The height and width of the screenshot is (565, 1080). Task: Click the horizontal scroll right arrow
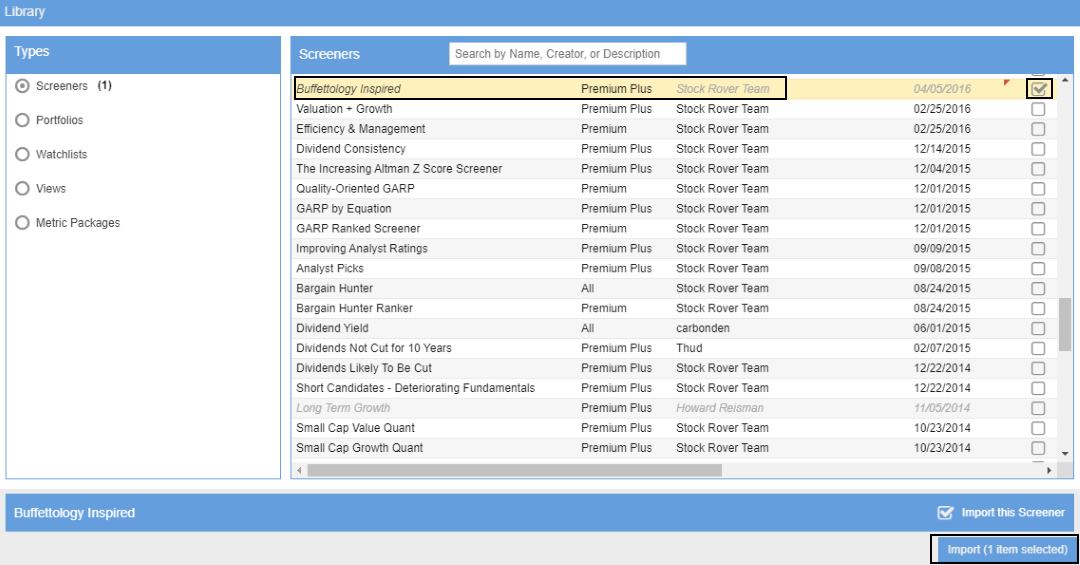[x=1049, y=471]
